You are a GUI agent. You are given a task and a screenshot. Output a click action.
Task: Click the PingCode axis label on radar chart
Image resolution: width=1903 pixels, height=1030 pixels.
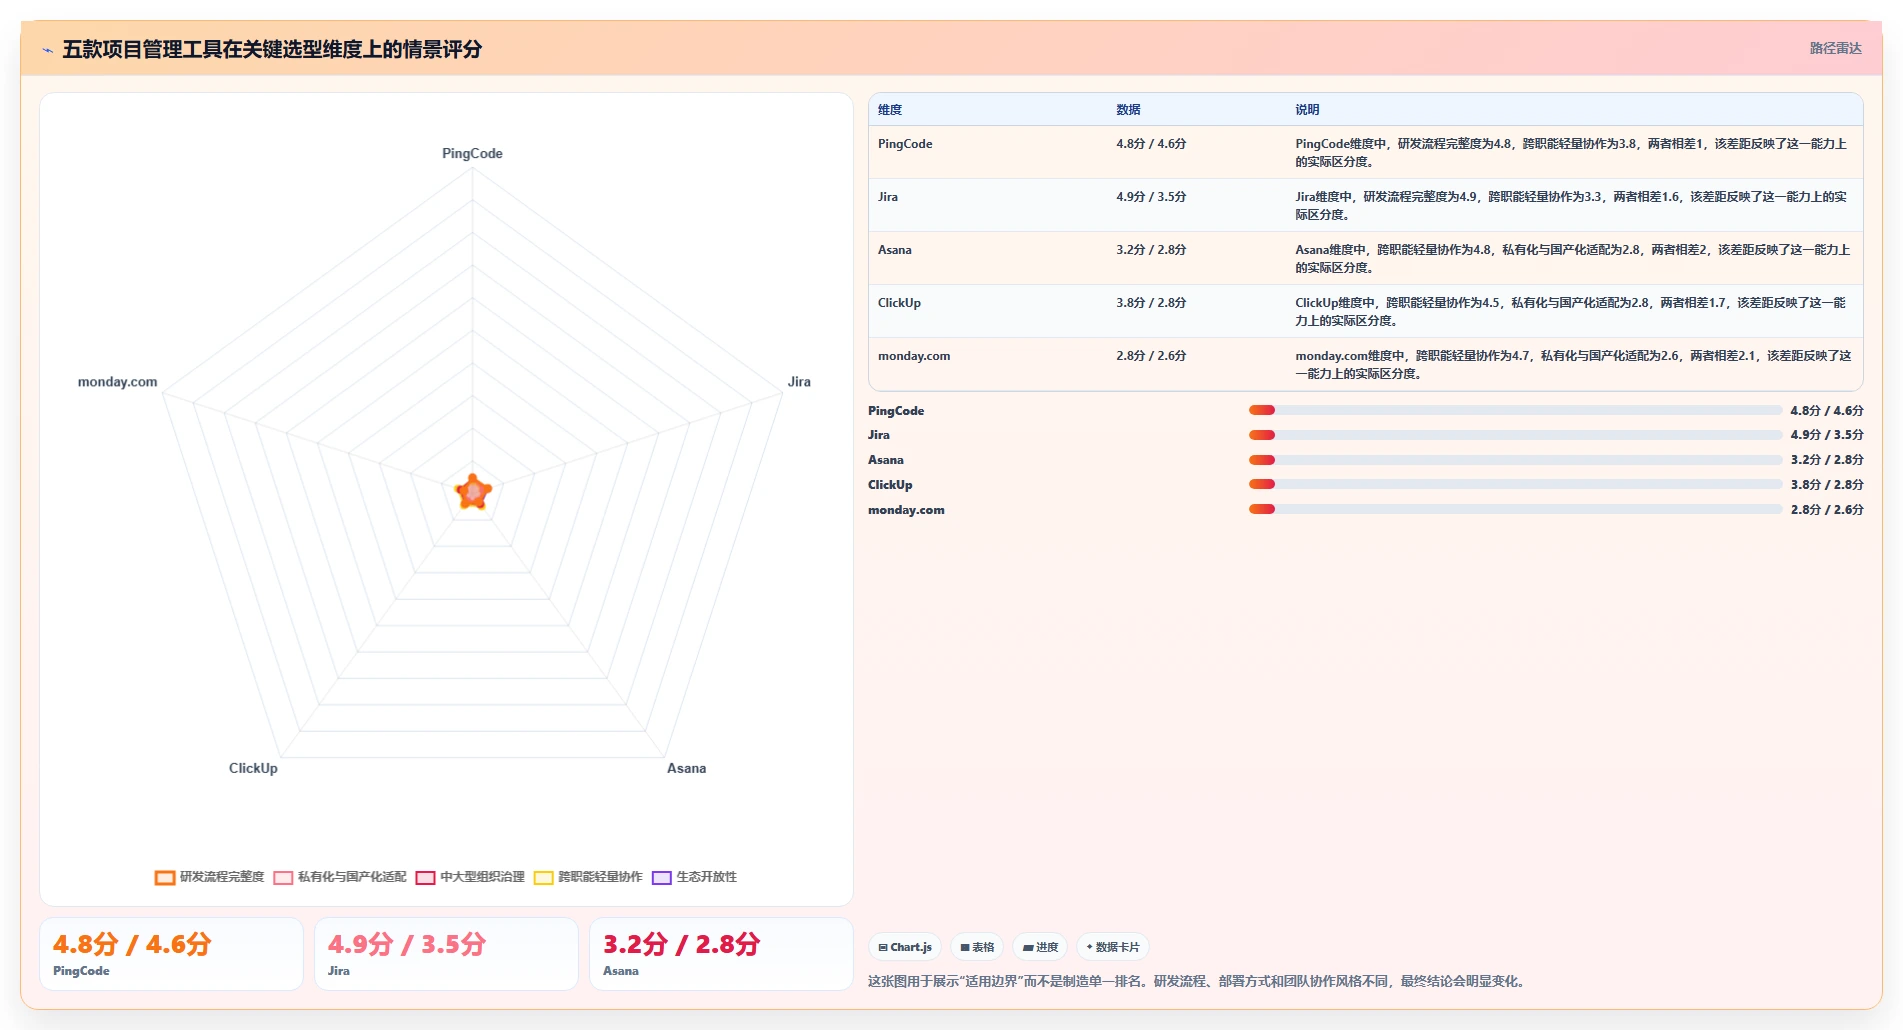coord(472,153)
